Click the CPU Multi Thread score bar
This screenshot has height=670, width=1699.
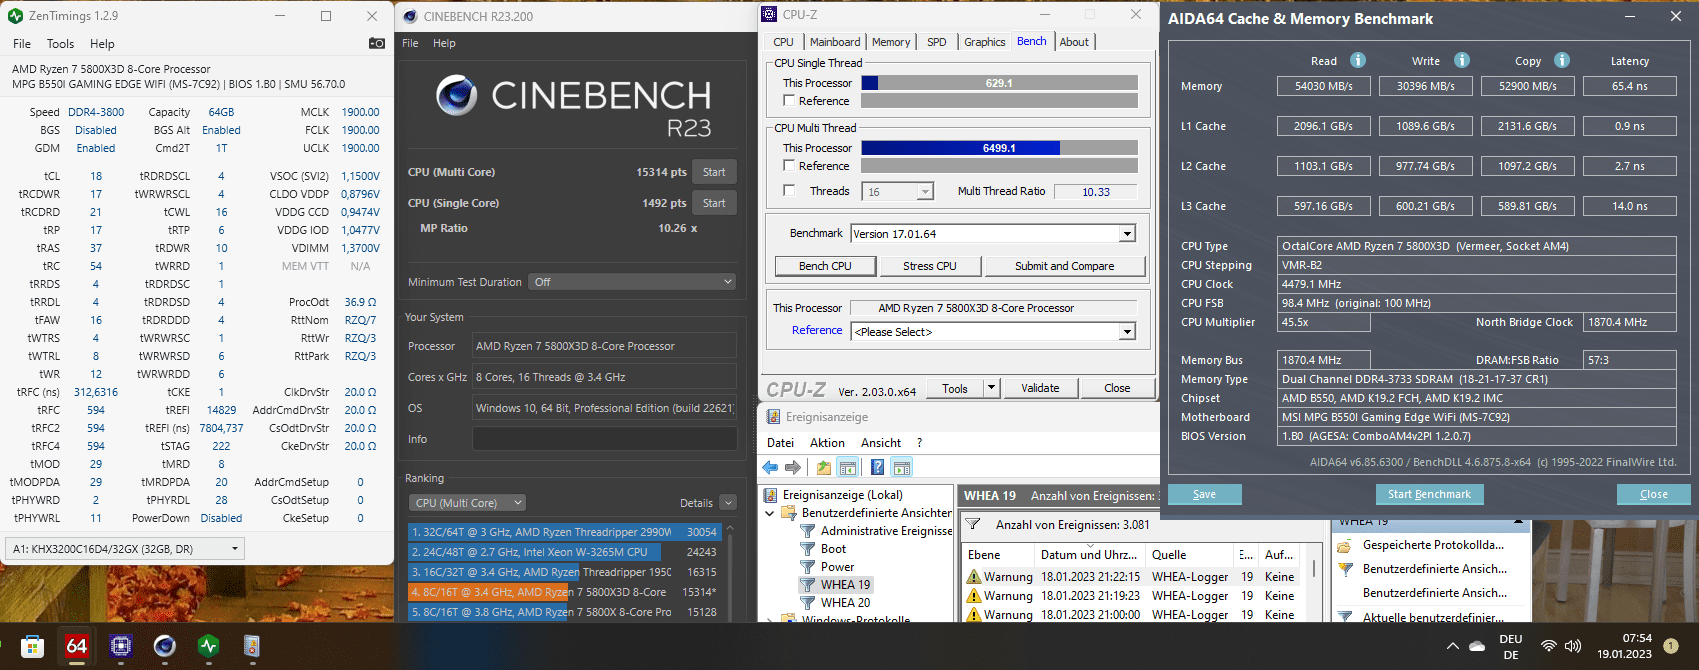(999, 148)
